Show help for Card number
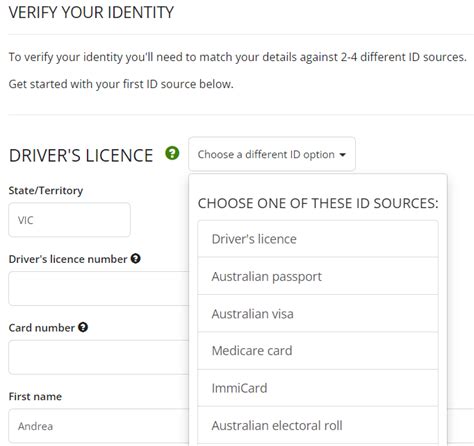474x446 pixels. click(83, 327)
